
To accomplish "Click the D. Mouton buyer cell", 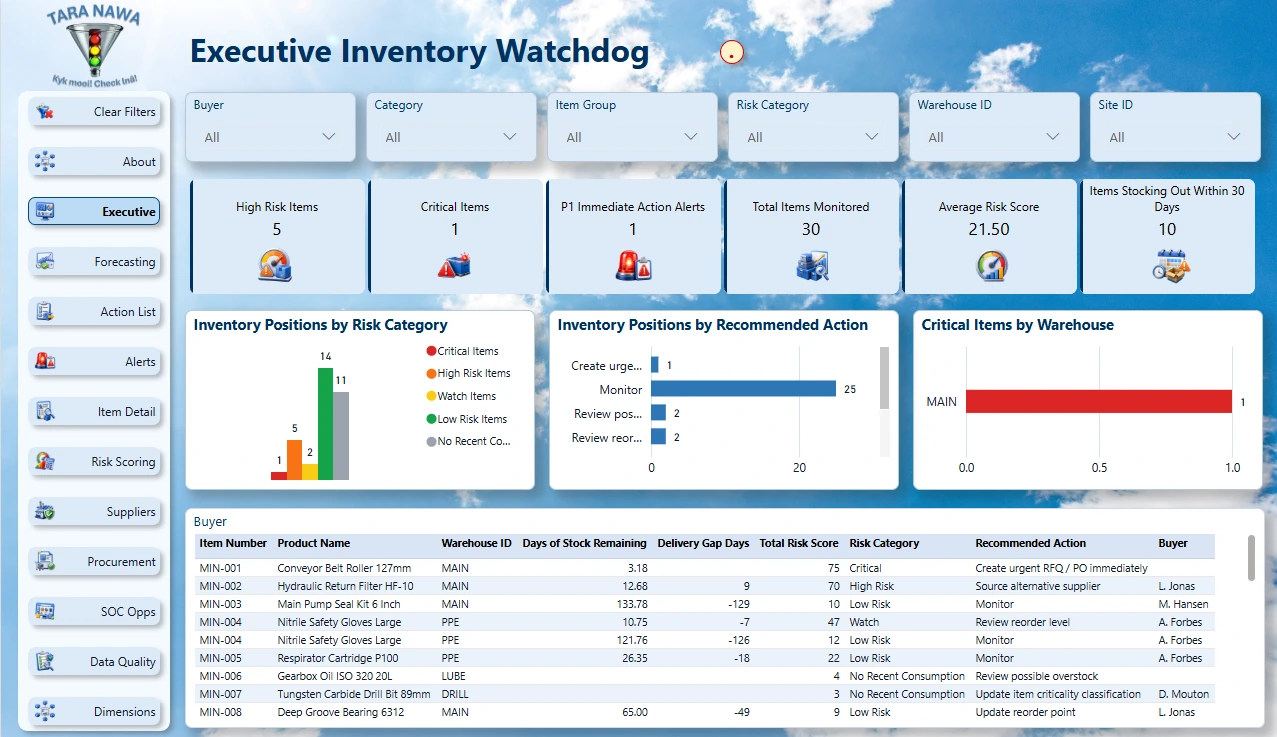I will pos(1183,694).
